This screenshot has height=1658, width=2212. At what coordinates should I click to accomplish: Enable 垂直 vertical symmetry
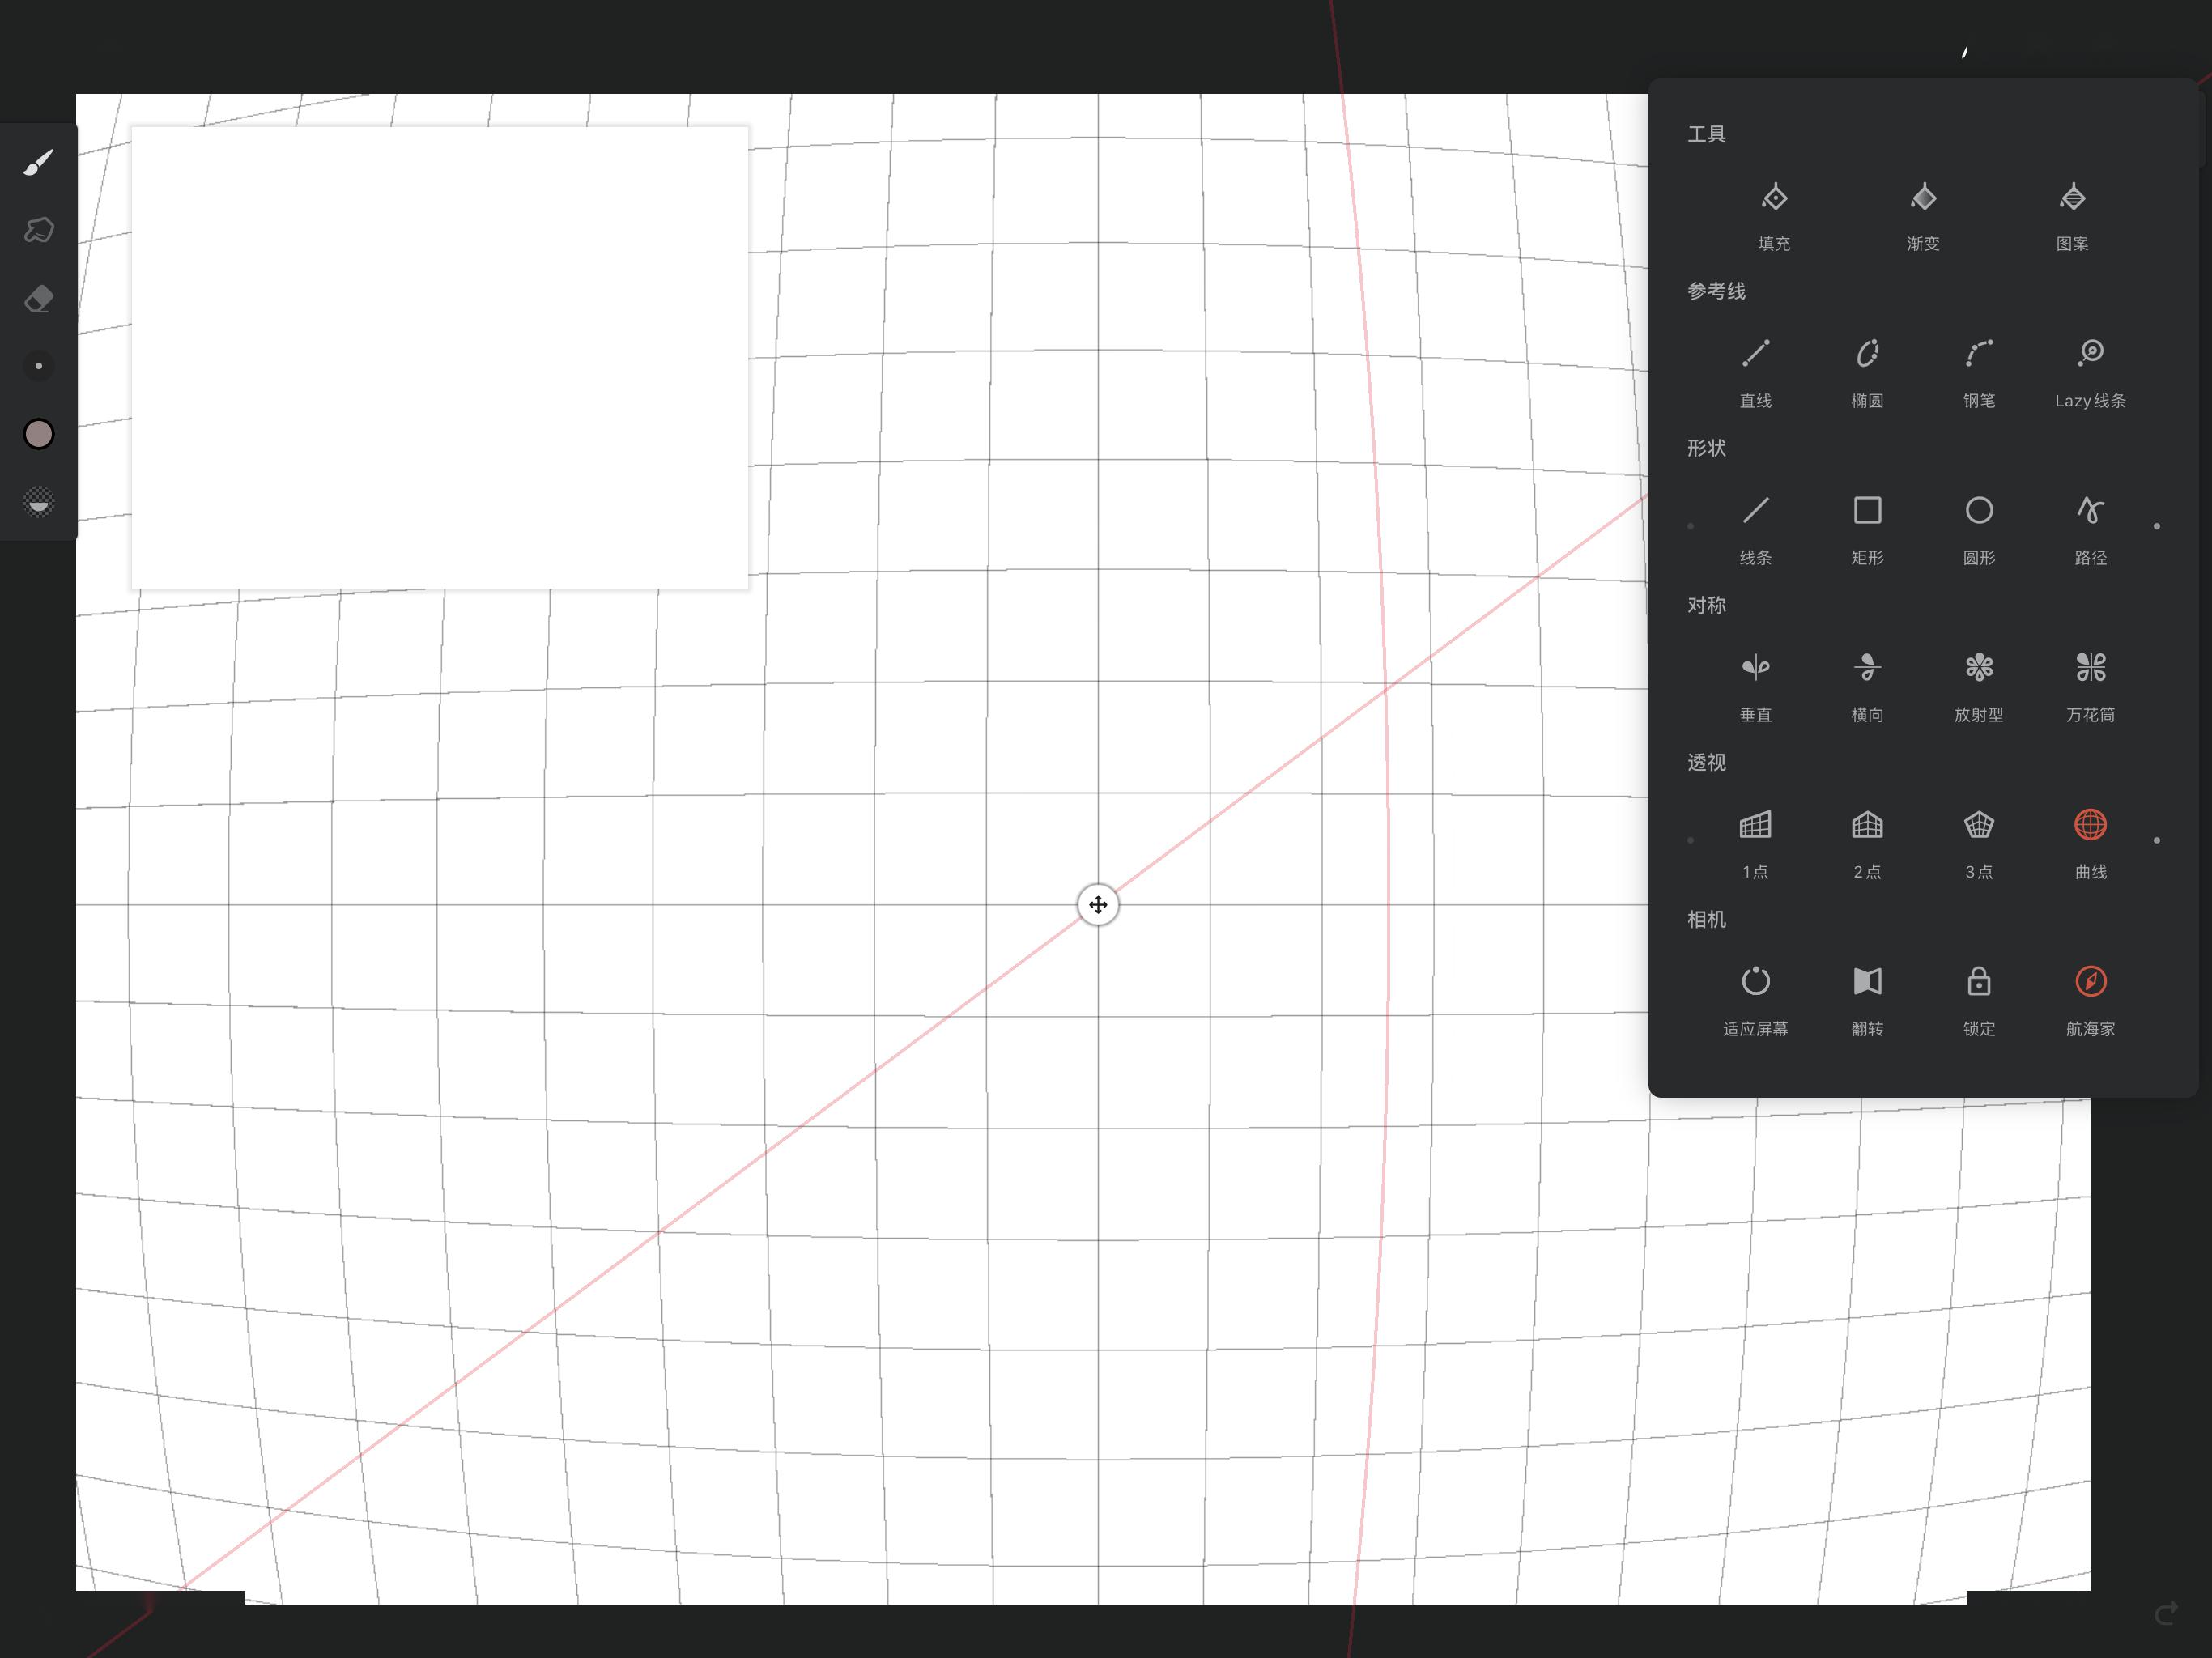(1755, 686)
